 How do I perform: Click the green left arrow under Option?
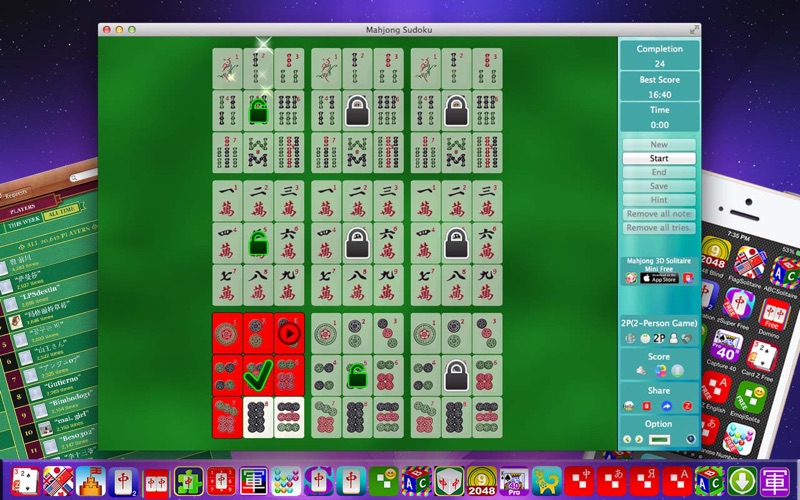pos(627,439)
